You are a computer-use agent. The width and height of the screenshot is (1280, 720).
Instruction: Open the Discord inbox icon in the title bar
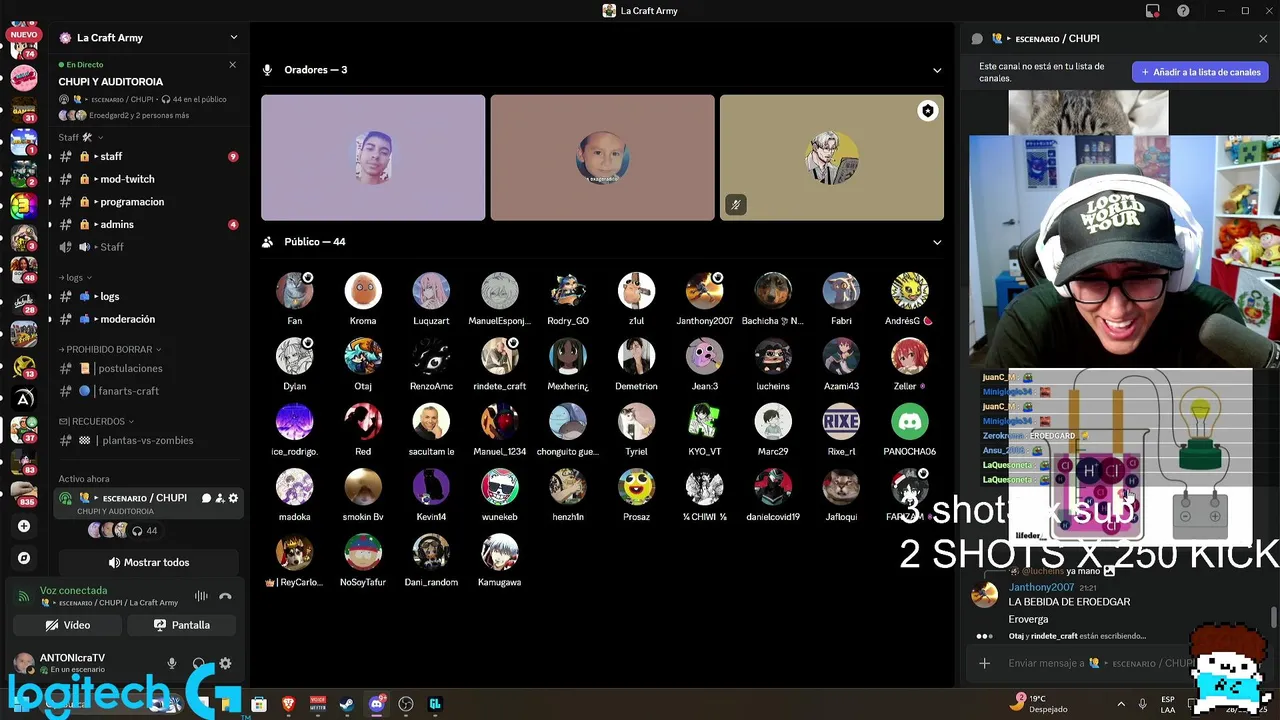[1153, 11]
